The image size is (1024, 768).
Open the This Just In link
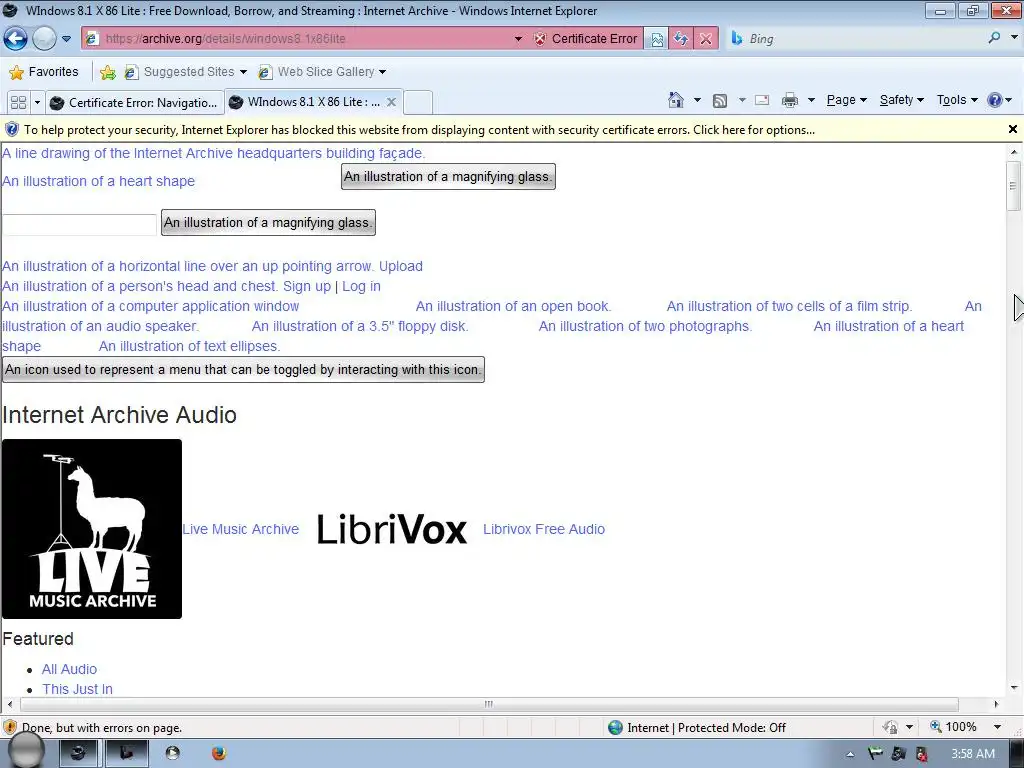pos(77,689)
